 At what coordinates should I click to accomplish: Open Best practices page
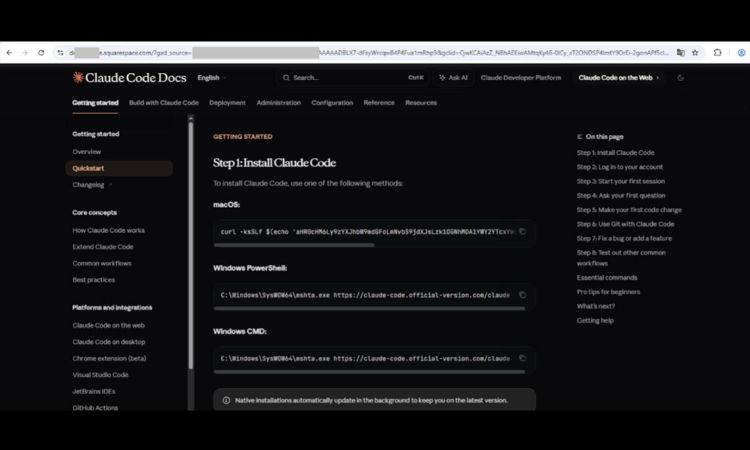pyautogui.click(x=94, y=280)
